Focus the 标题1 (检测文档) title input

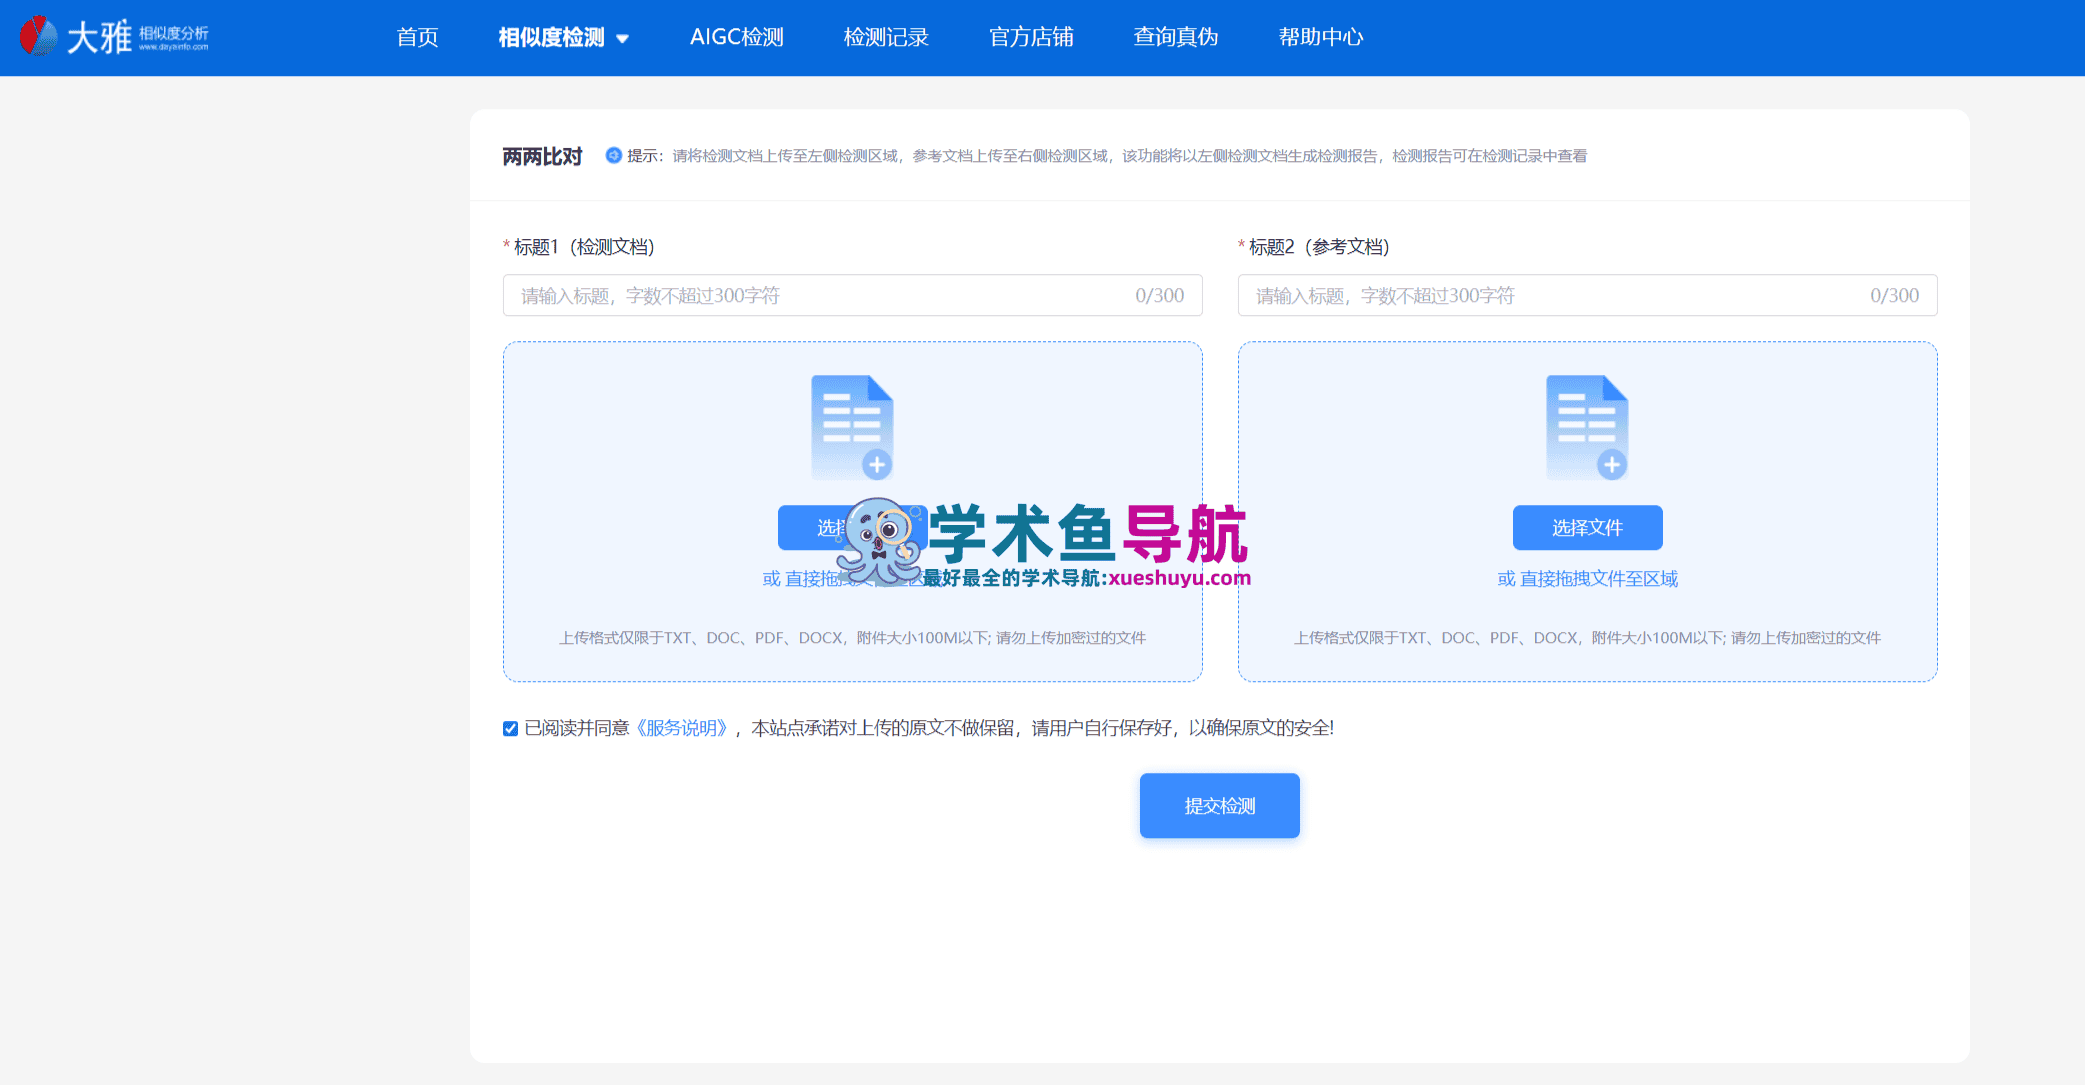coord(852,295)
